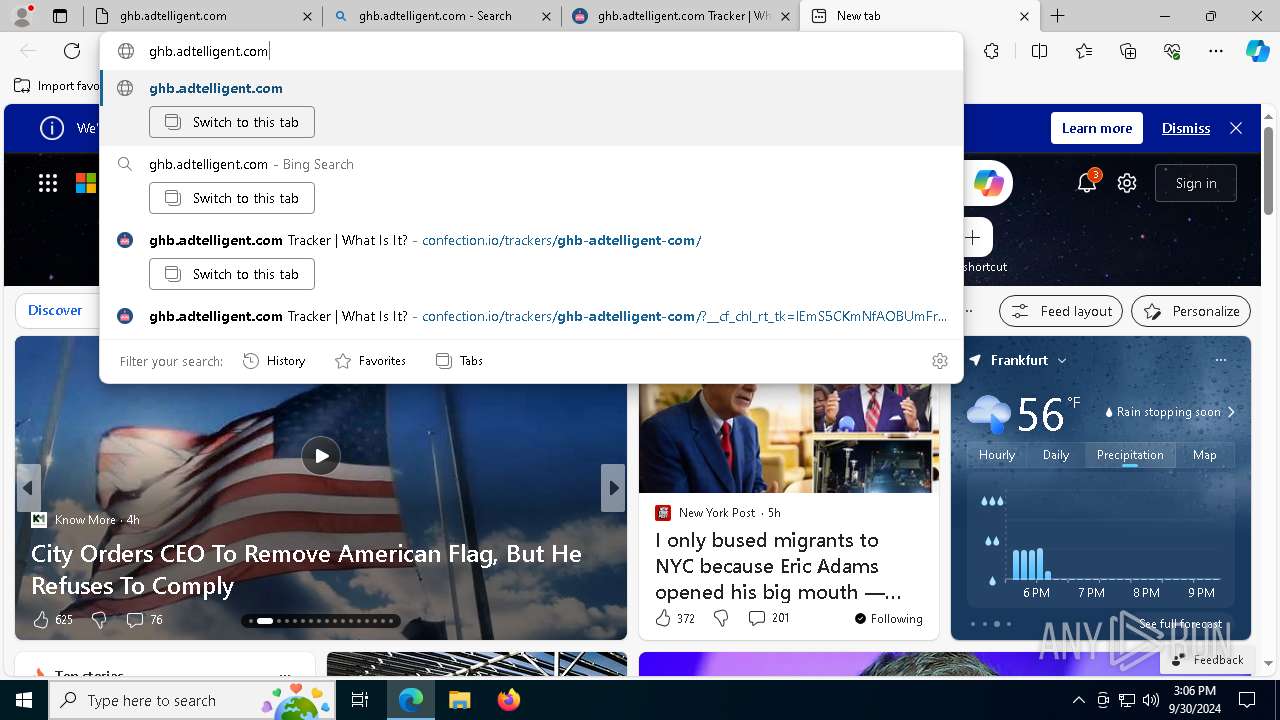1280x720 pixels.
Task: Go to next carousel story arrow
Action: click(x=613, y=488)
